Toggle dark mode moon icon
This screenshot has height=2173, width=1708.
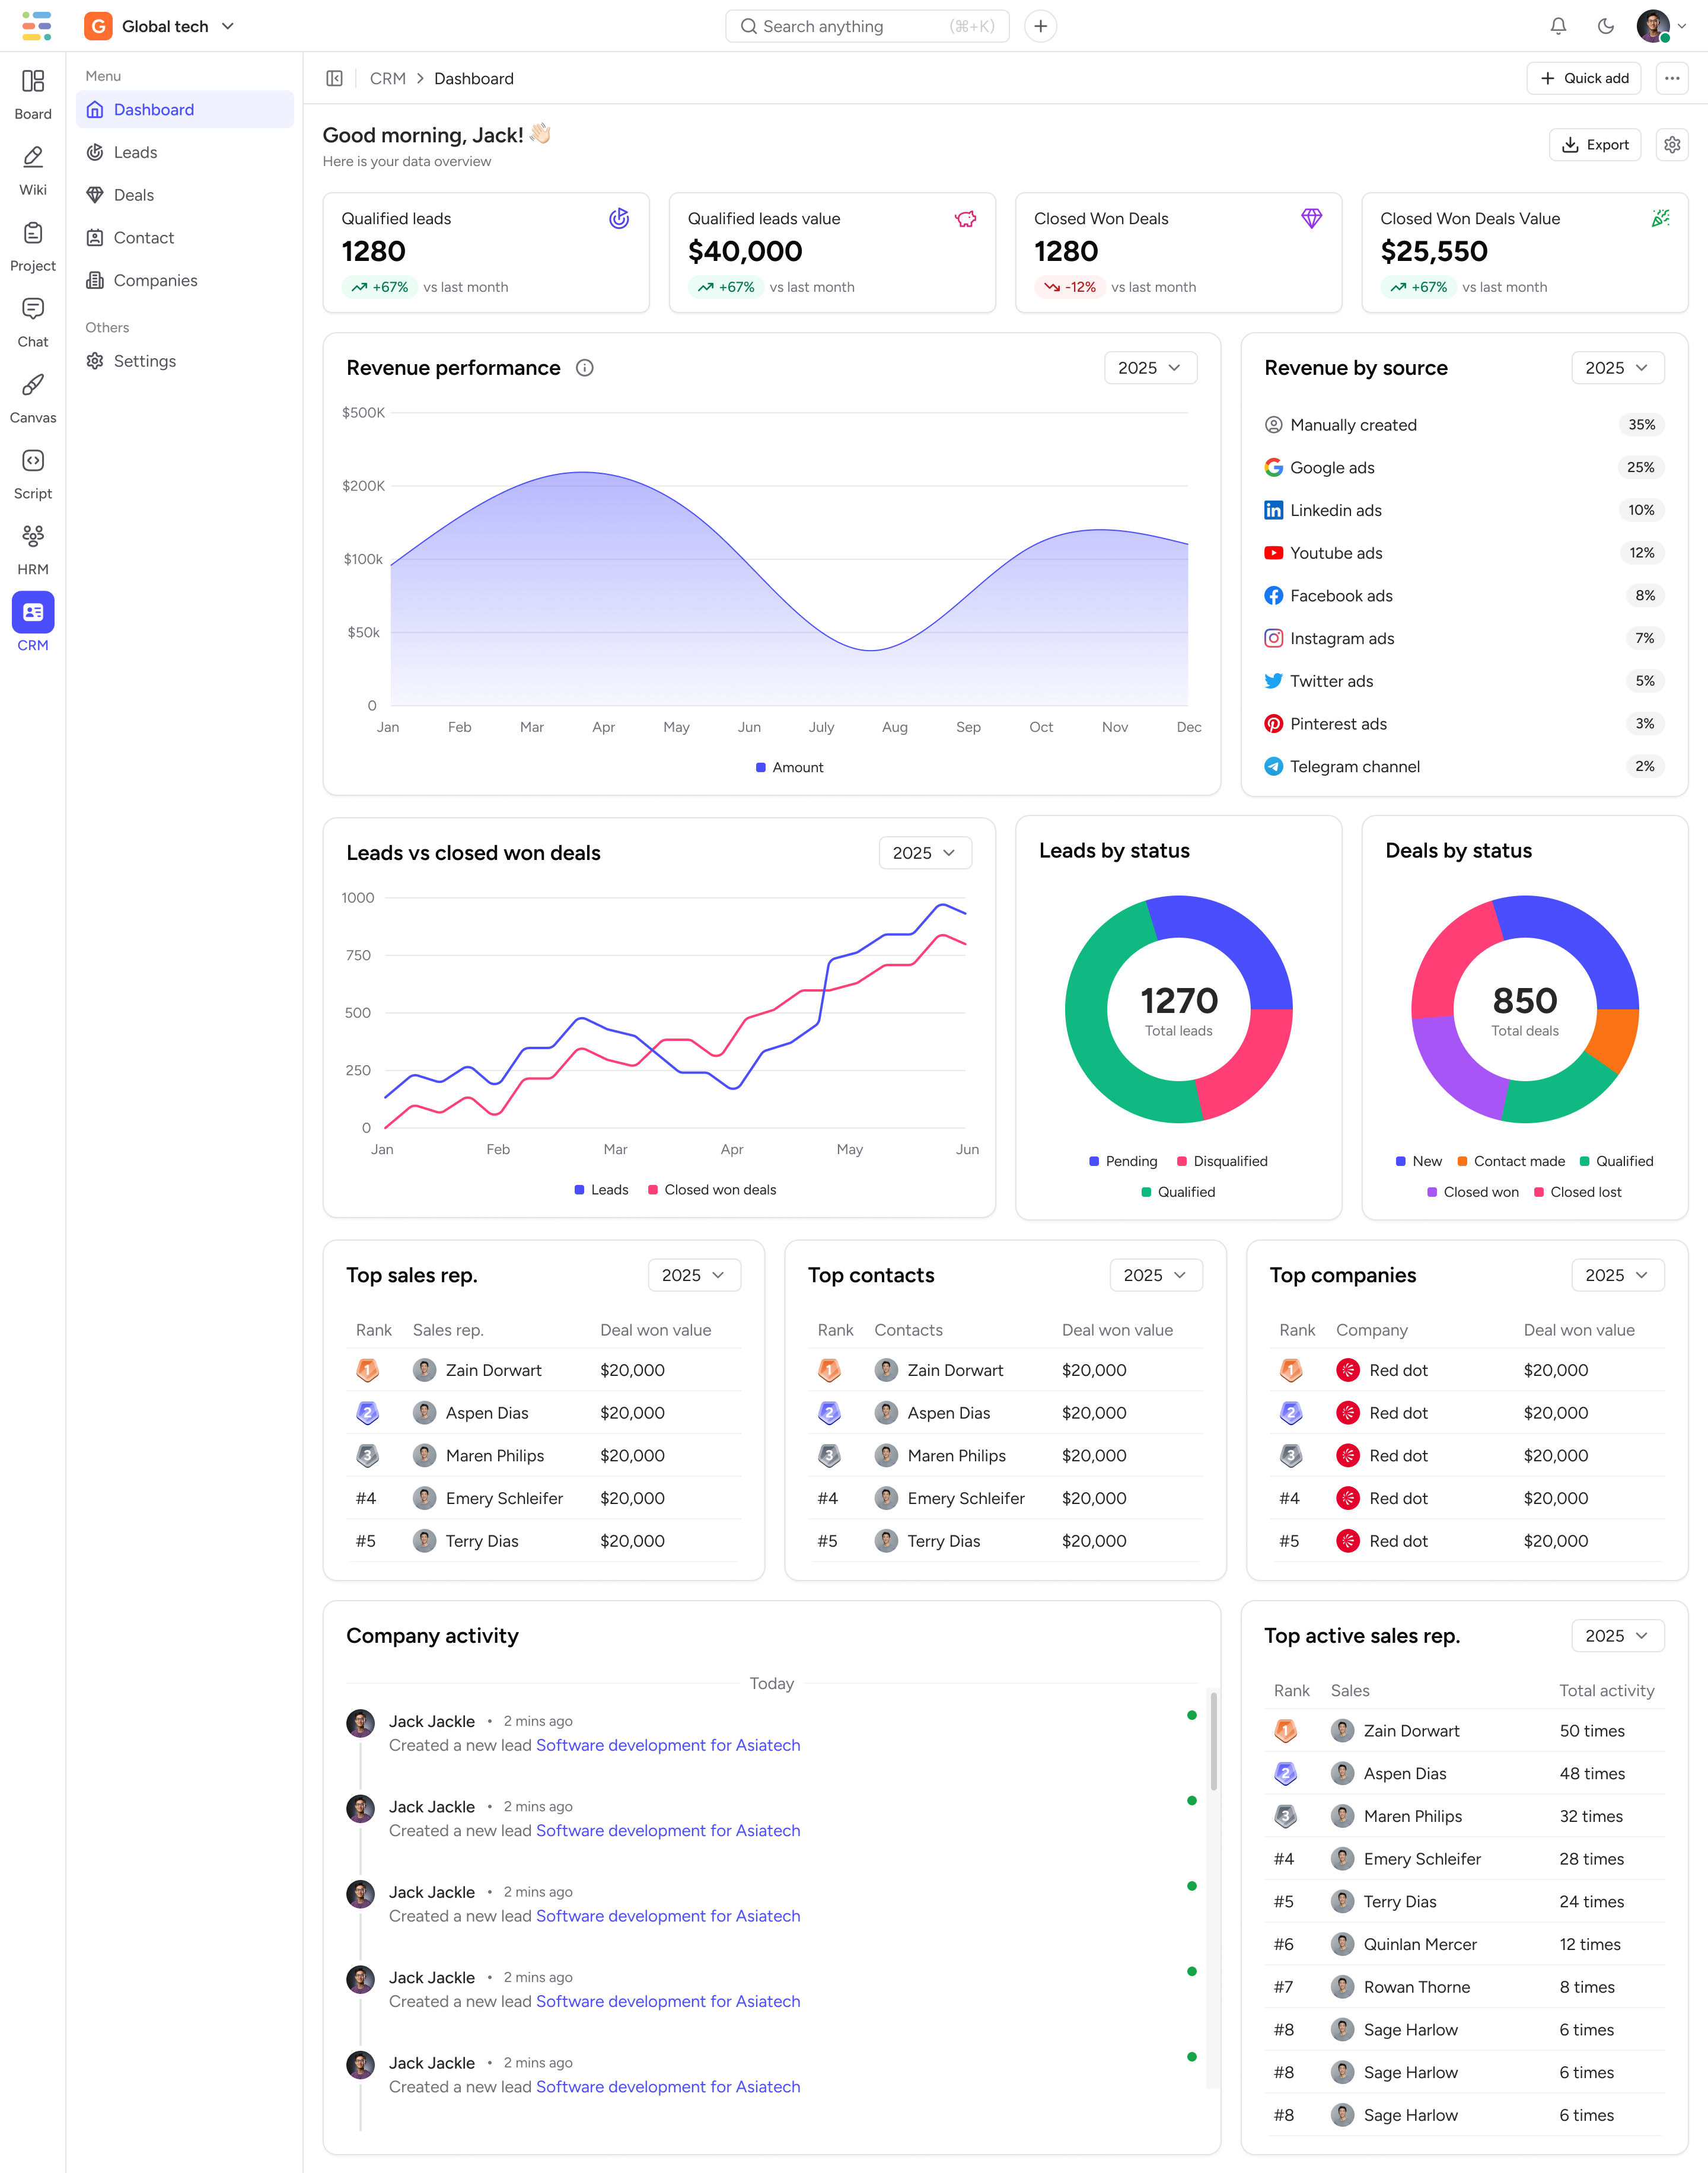point(1606,26)
